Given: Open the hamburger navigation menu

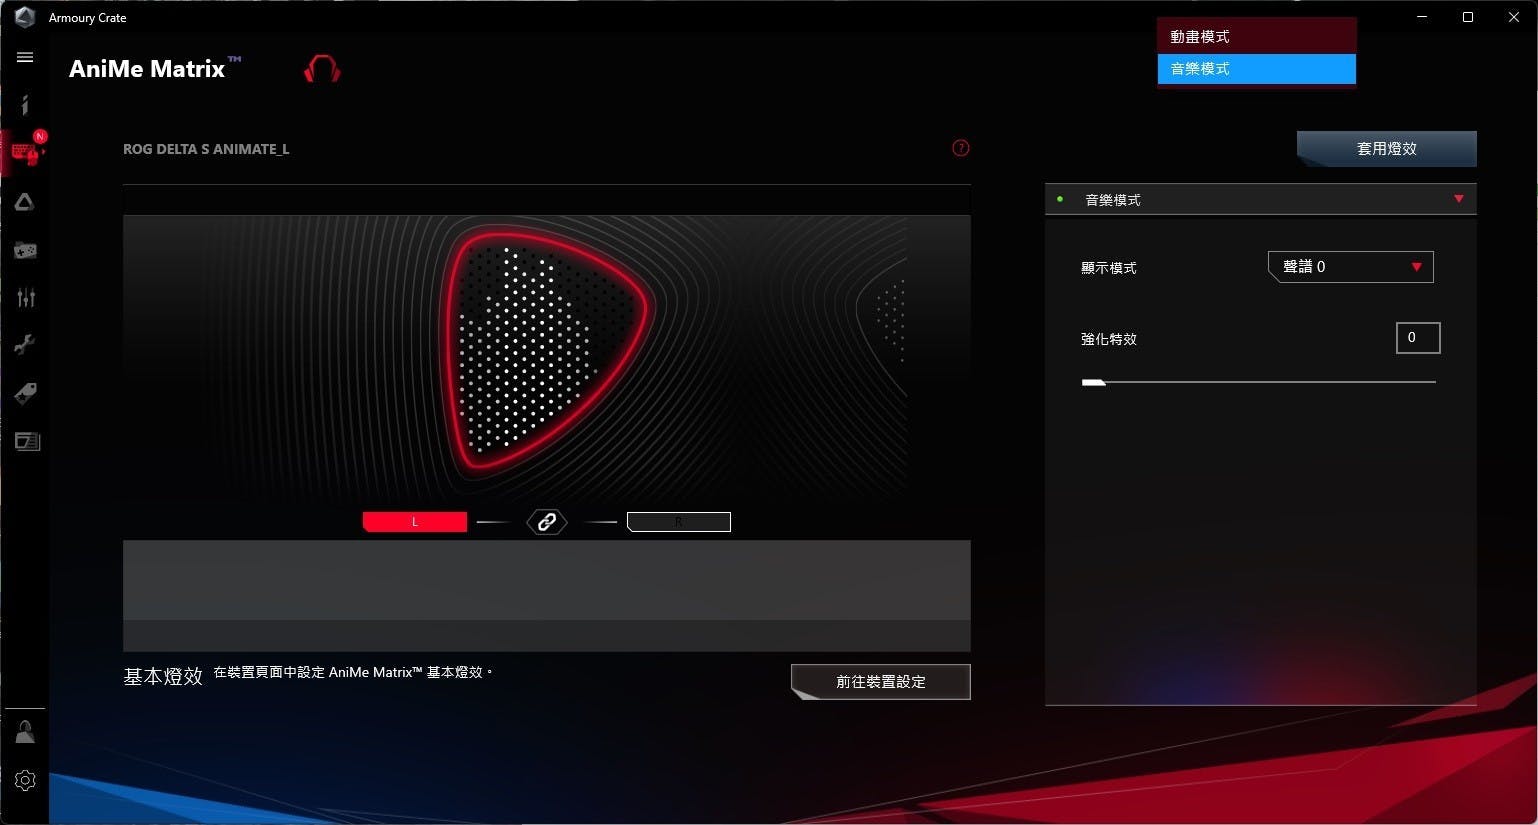Looking at the screenshot, I should click(25, 58).
